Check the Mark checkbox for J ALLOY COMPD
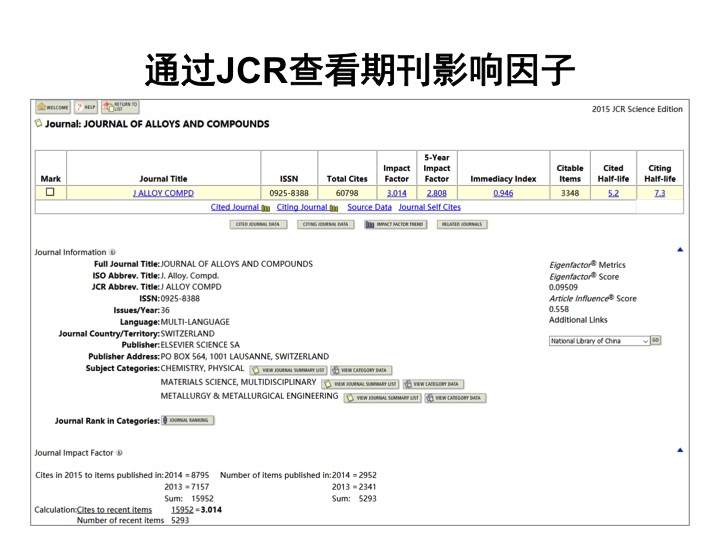 tap(50, 192)
